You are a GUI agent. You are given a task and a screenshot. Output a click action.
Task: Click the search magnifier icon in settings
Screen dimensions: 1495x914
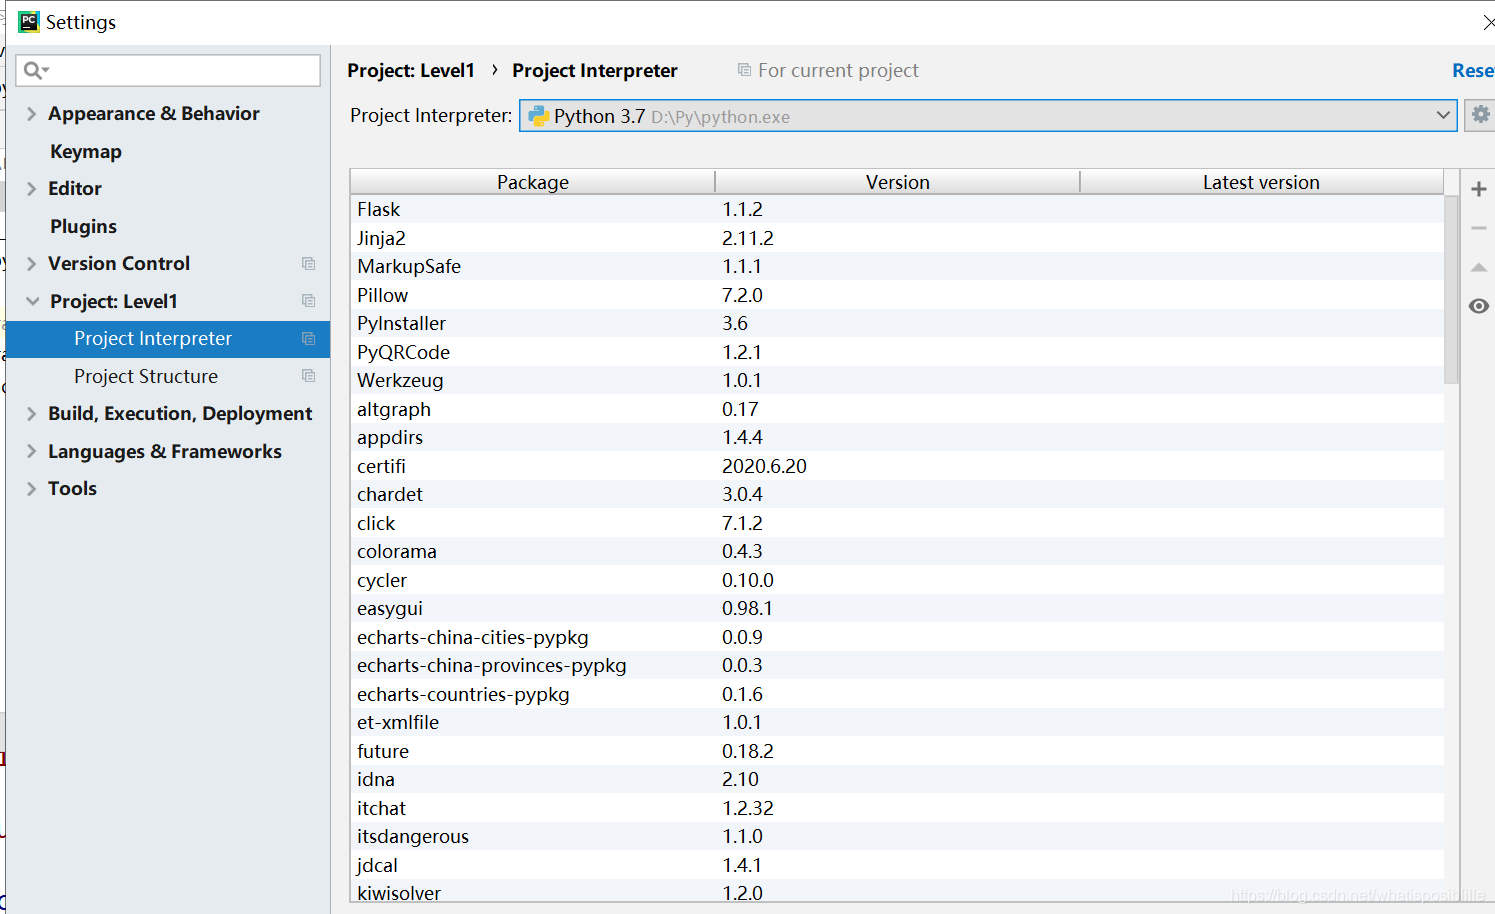(35, 70)
